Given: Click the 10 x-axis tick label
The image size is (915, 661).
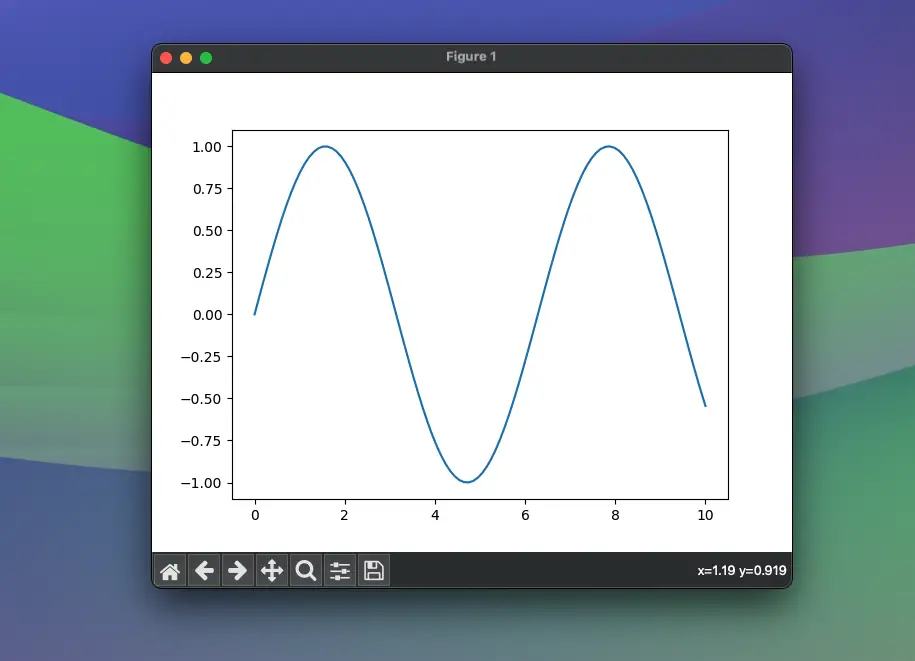Looking at the screenshot, I should pyautogui.click(x=706, y=515).
